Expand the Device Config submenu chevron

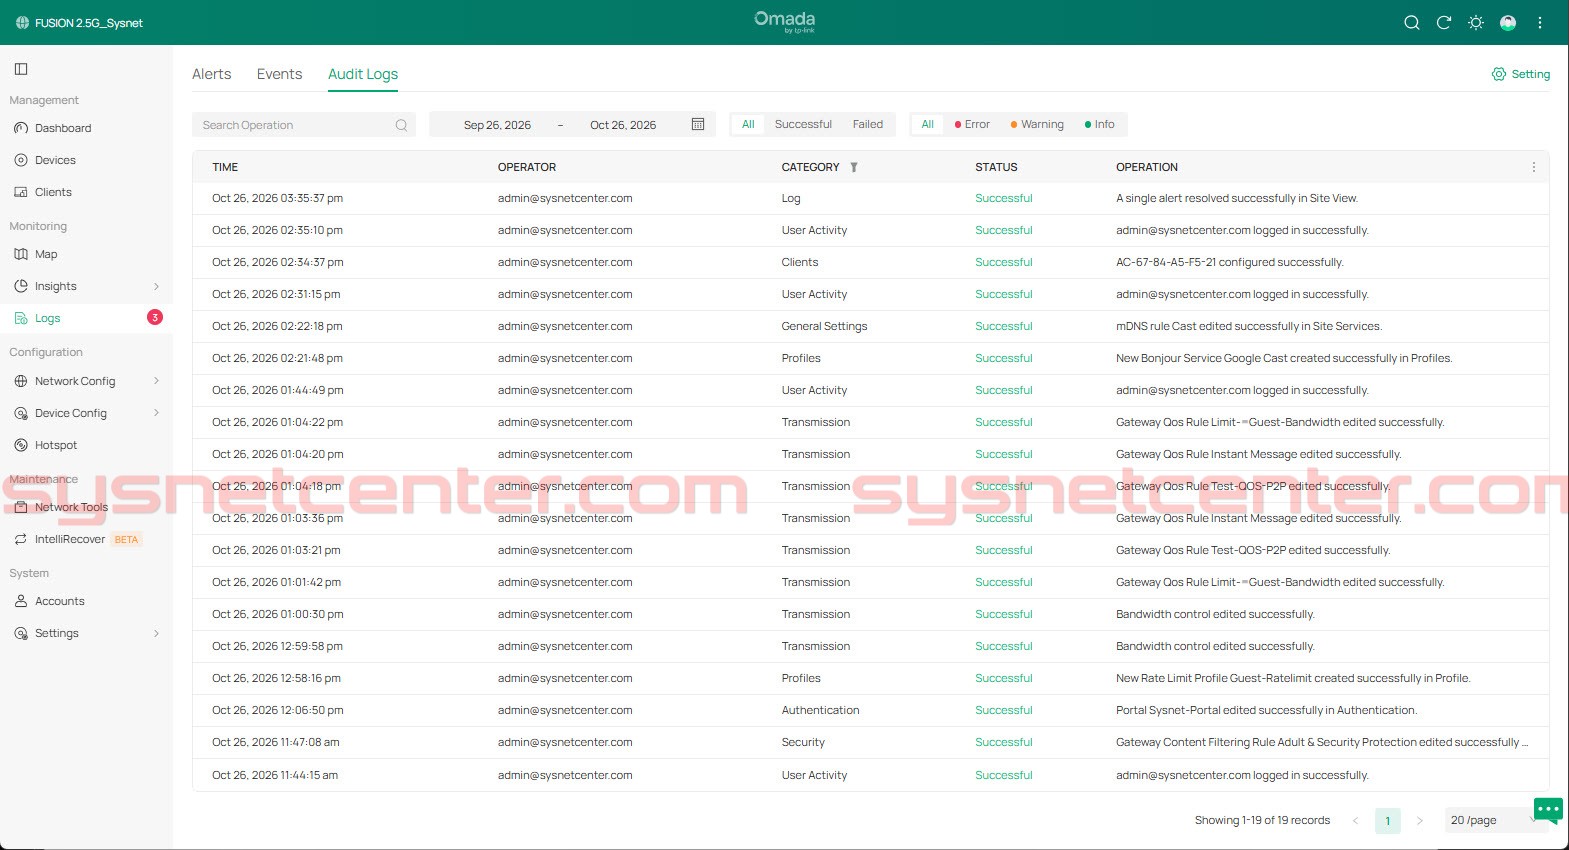156,413
